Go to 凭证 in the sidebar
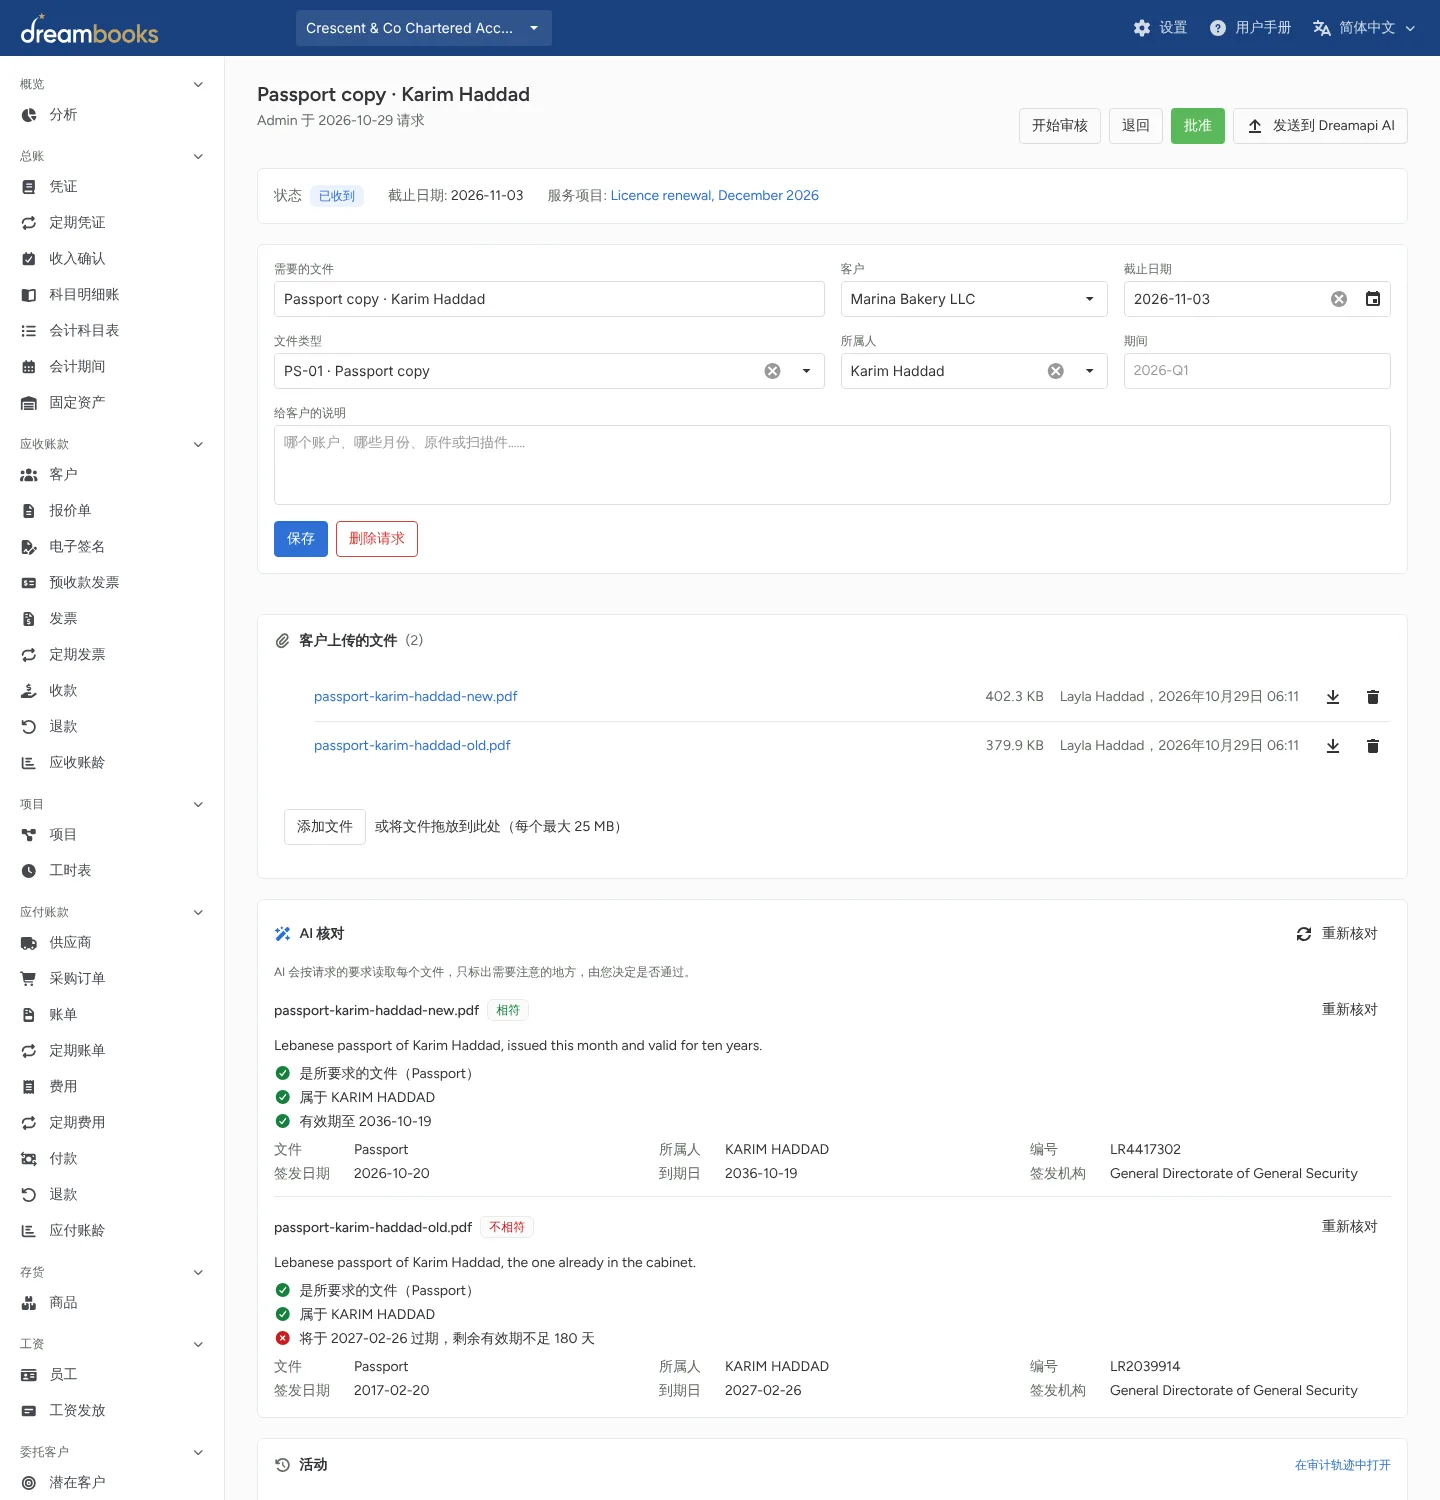1440x1500 pixels. tap(112, 187)
